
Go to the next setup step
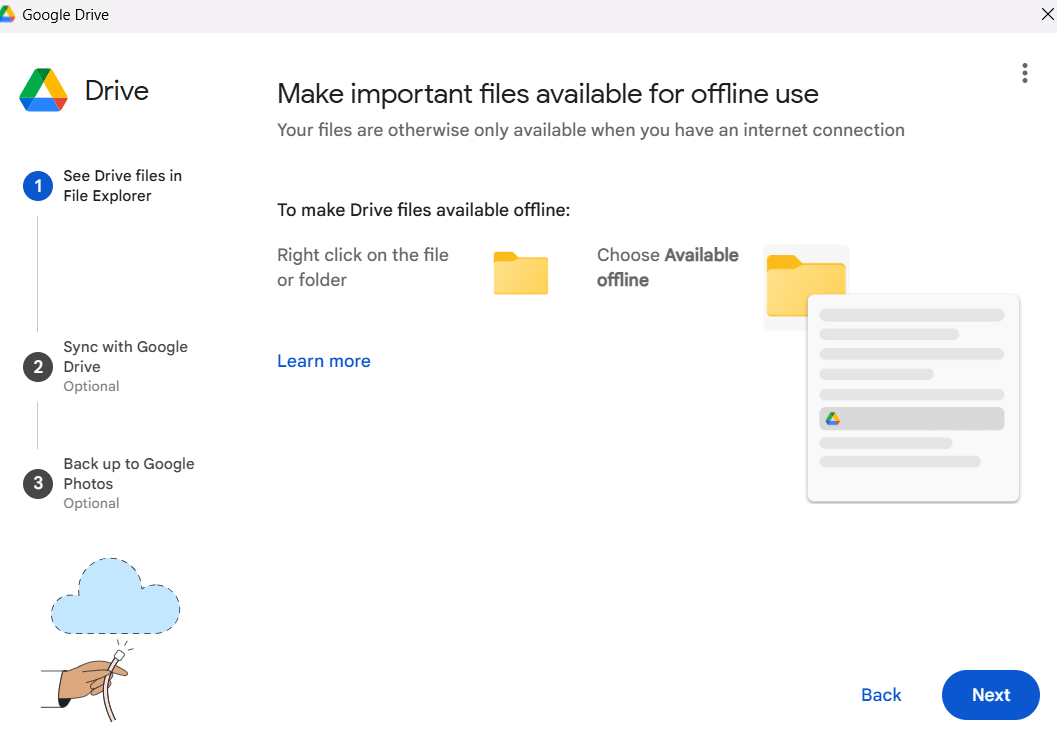[990, 694]
